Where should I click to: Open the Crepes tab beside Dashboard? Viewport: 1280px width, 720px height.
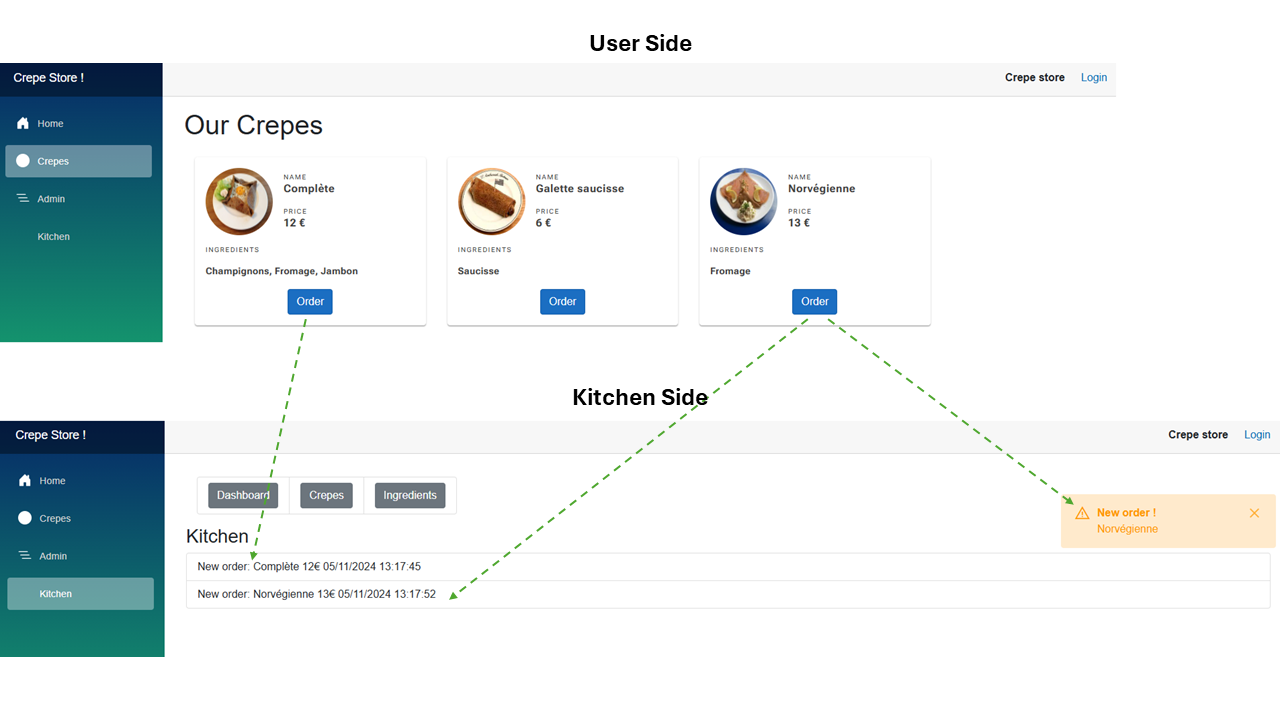(326, 495)
